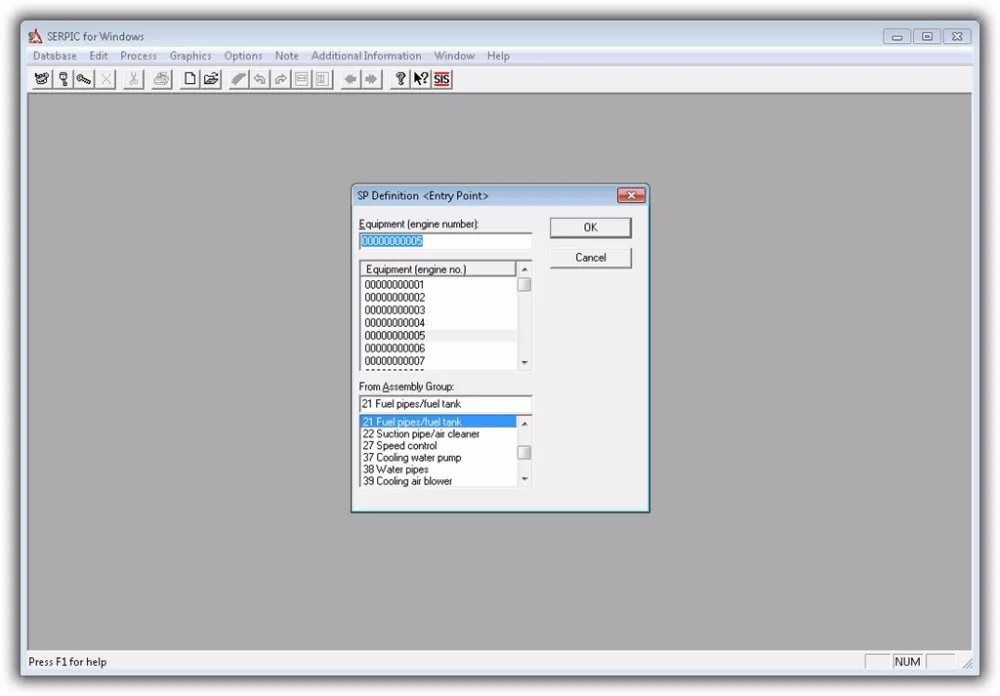The width and height of the screenshot is (1000, 696).
Task: Click the NUM status bar indicator
Action: [x=907, y=662]
